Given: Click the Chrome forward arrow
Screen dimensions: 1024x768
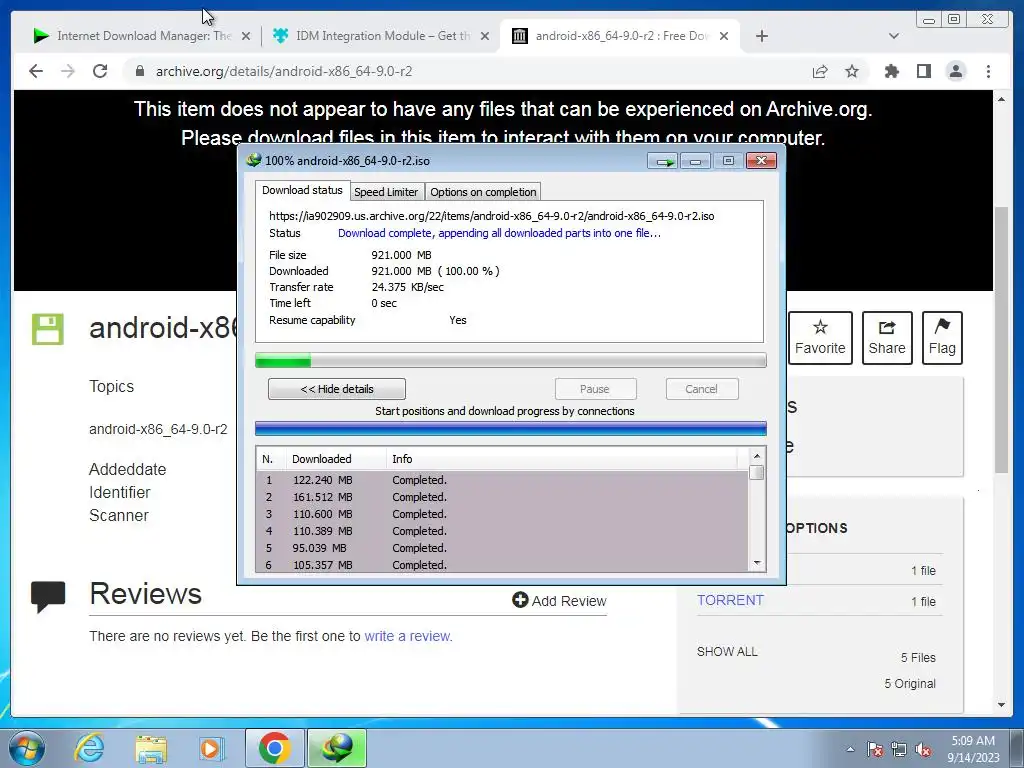Looking at the screenshot, I should [x=68, y=71].
